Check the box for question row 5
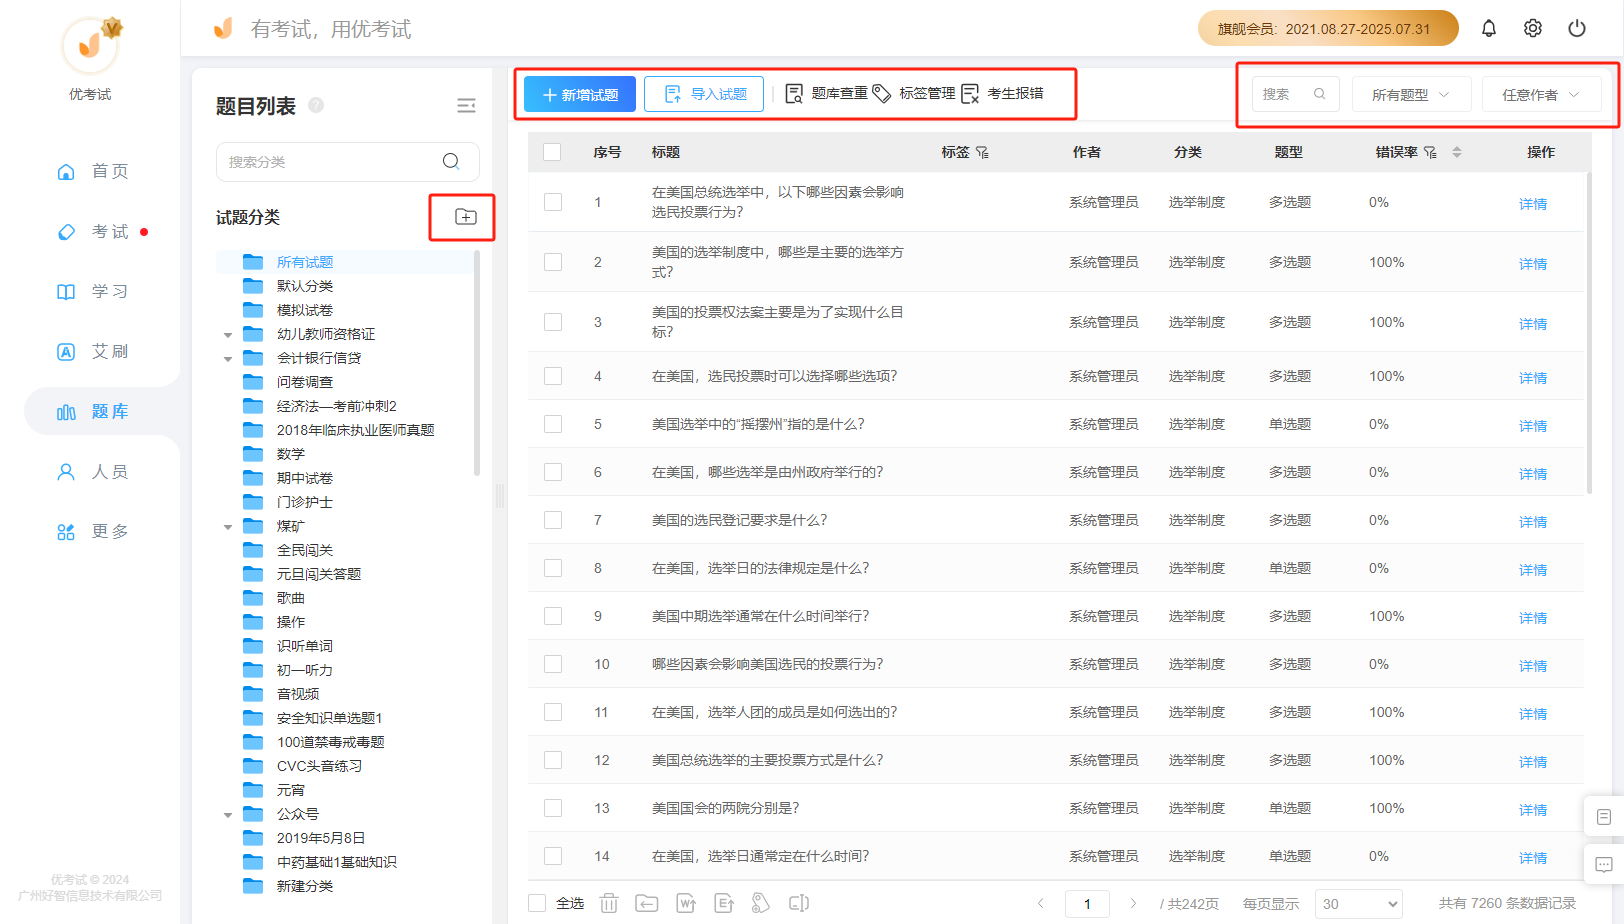This screenshot has width=1624, height=924. [x=553, y=424]
